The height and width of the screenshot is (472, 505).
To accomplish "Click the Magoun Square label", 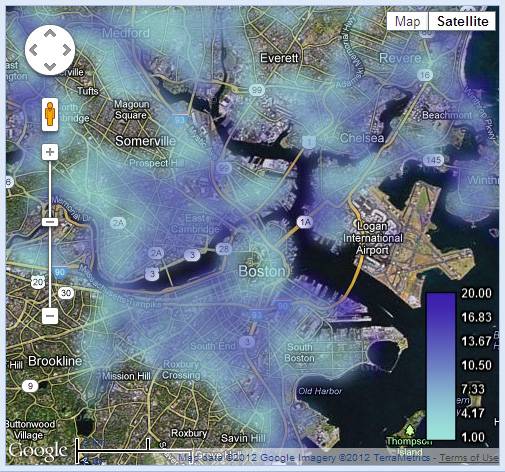I will coord(131,110).
